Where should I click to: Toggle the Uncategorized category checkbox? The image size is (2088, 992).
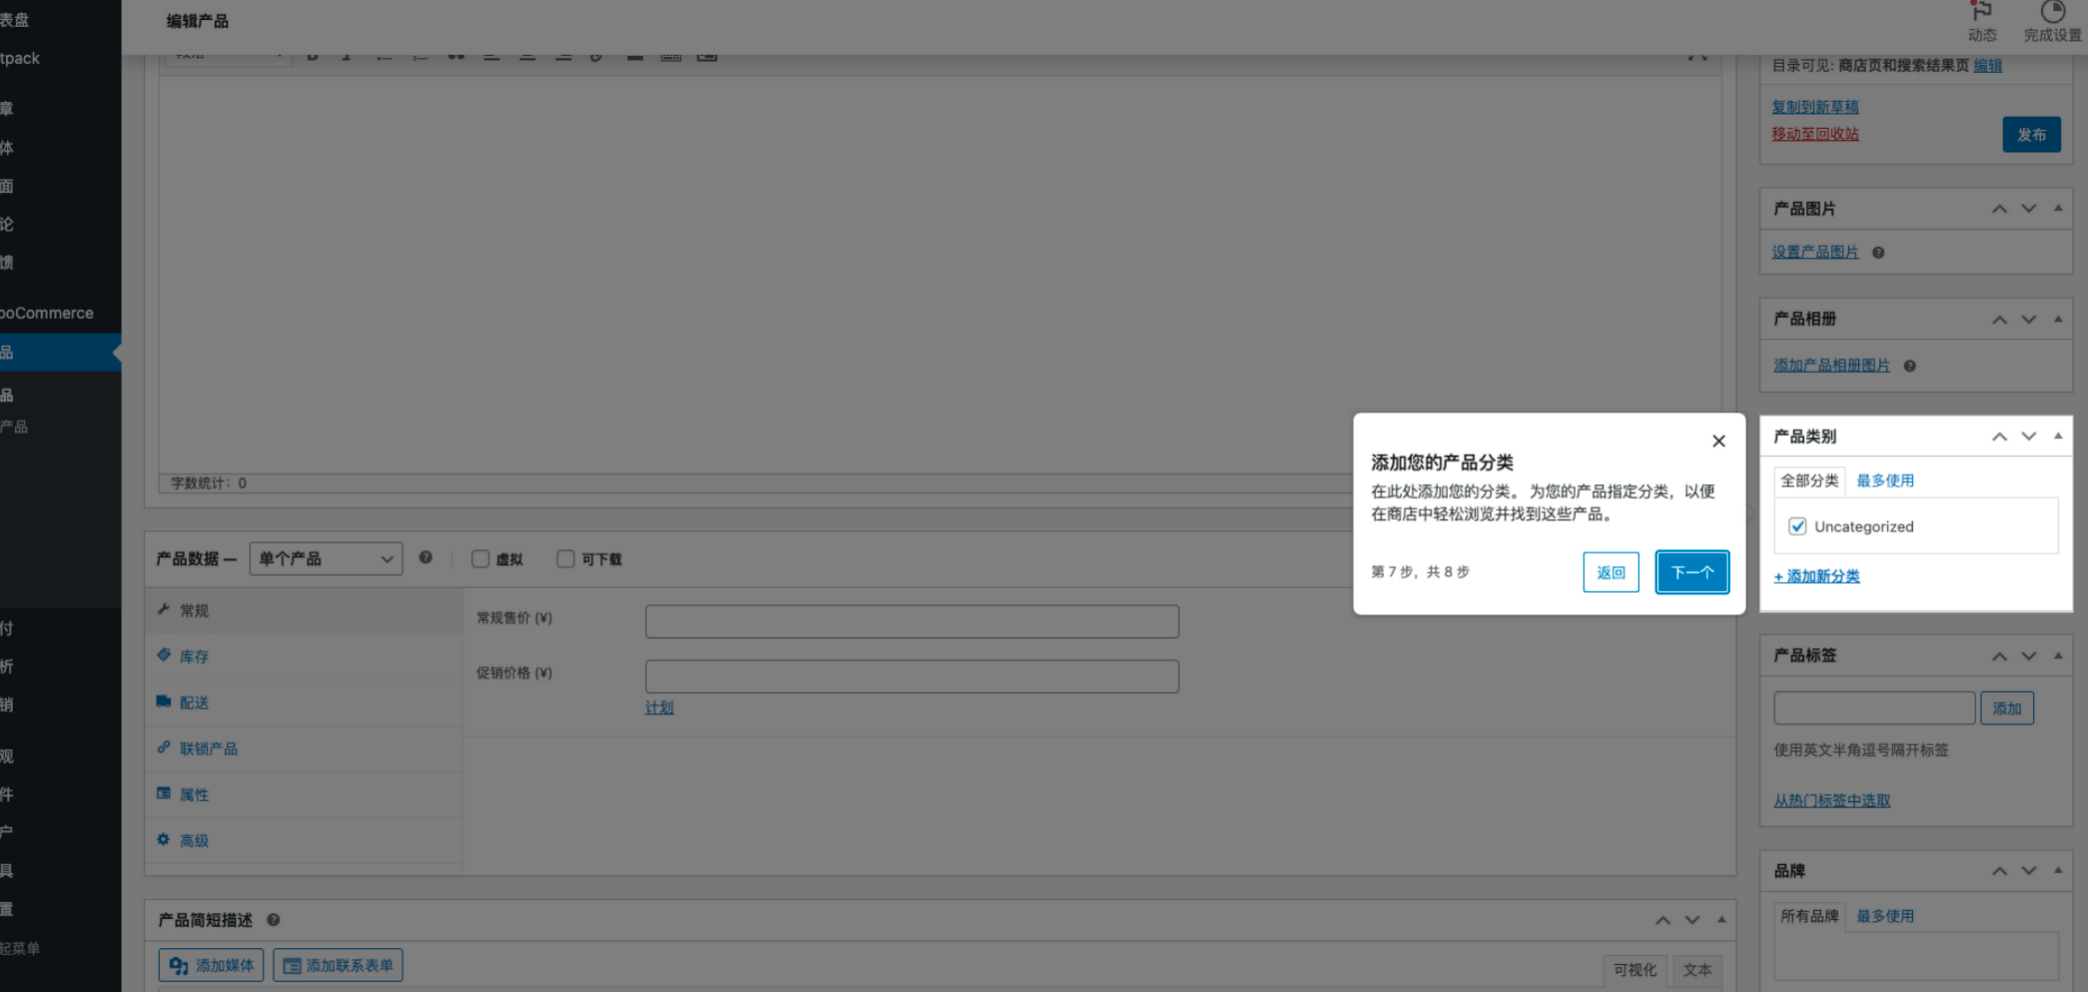tap(1797, 526)
